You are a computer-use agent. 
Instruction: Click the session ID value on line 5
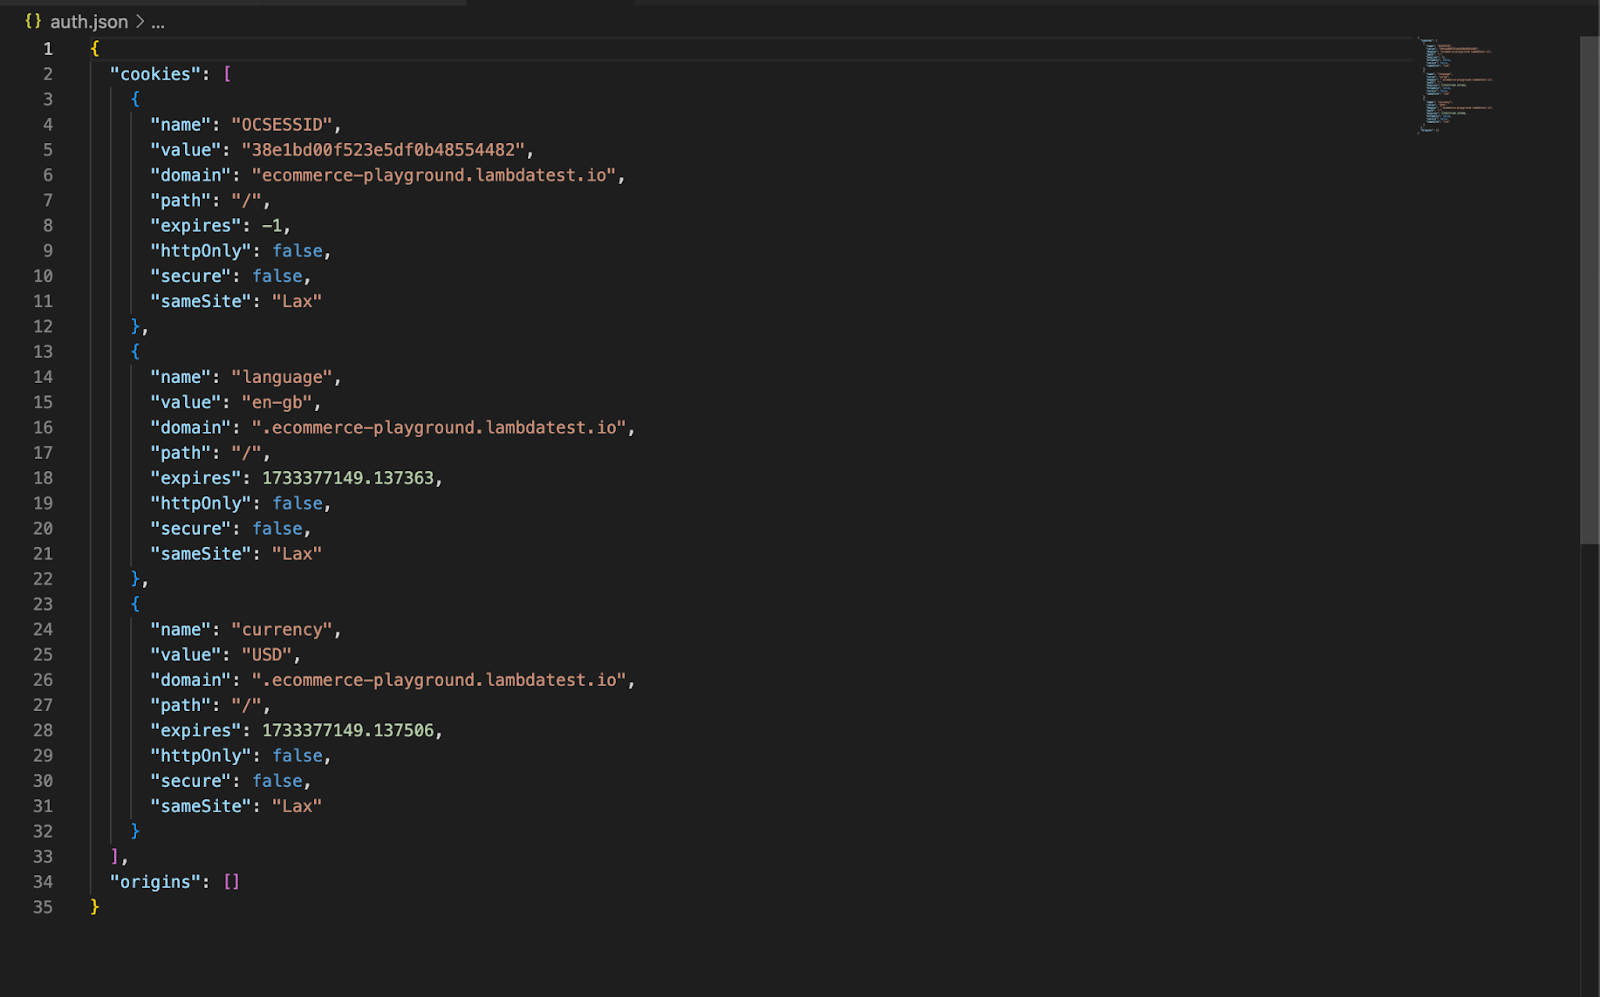[x=386, y=149]
